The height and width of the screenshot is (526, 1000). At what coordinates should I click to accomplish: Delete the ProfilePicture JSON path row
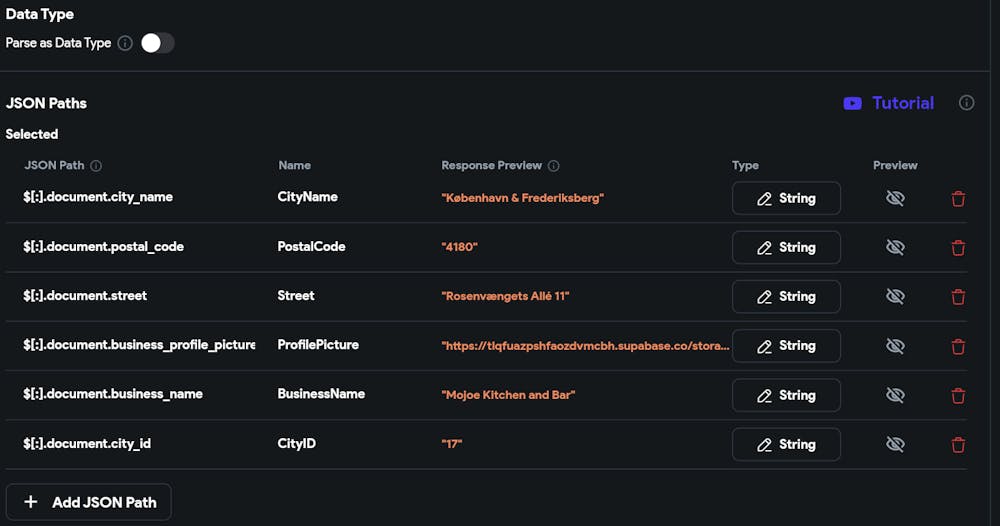958,346
